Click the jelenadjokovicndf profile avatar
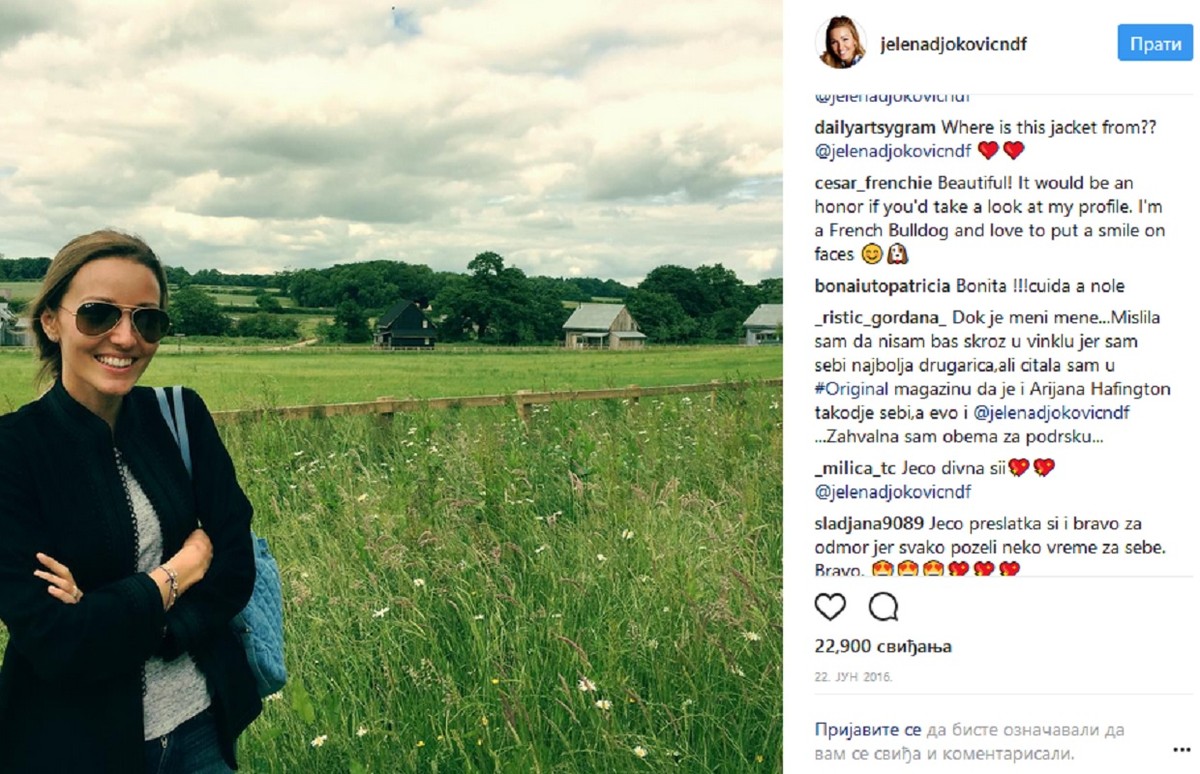 [841, 43]
